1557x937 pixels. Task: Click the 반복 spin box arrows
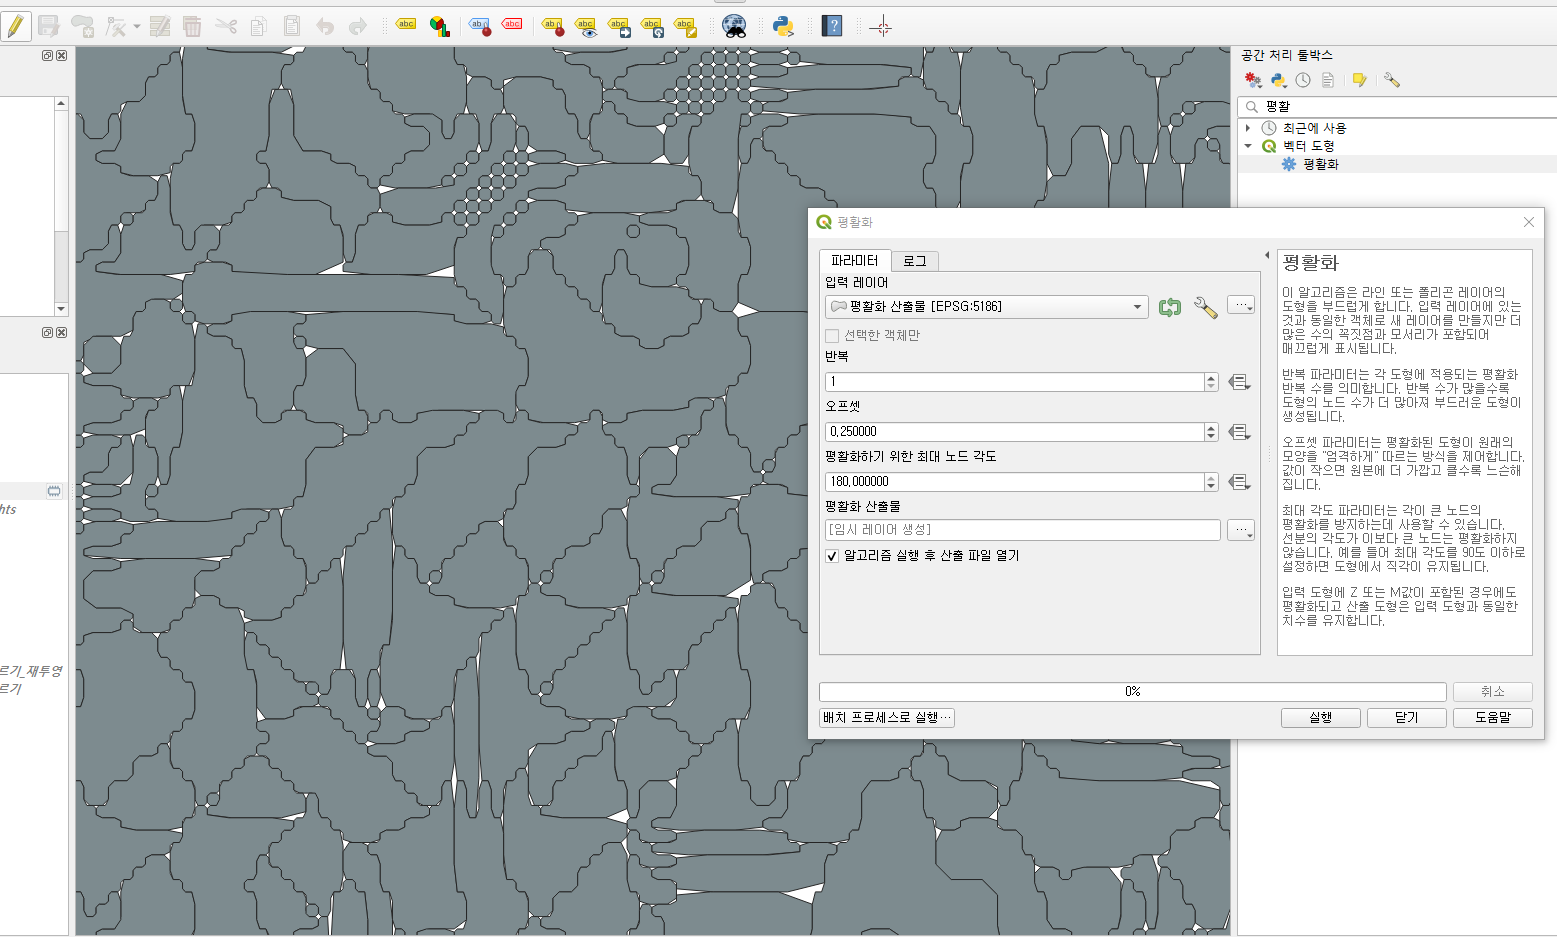pyautogui.click(x=1211, y=381)
